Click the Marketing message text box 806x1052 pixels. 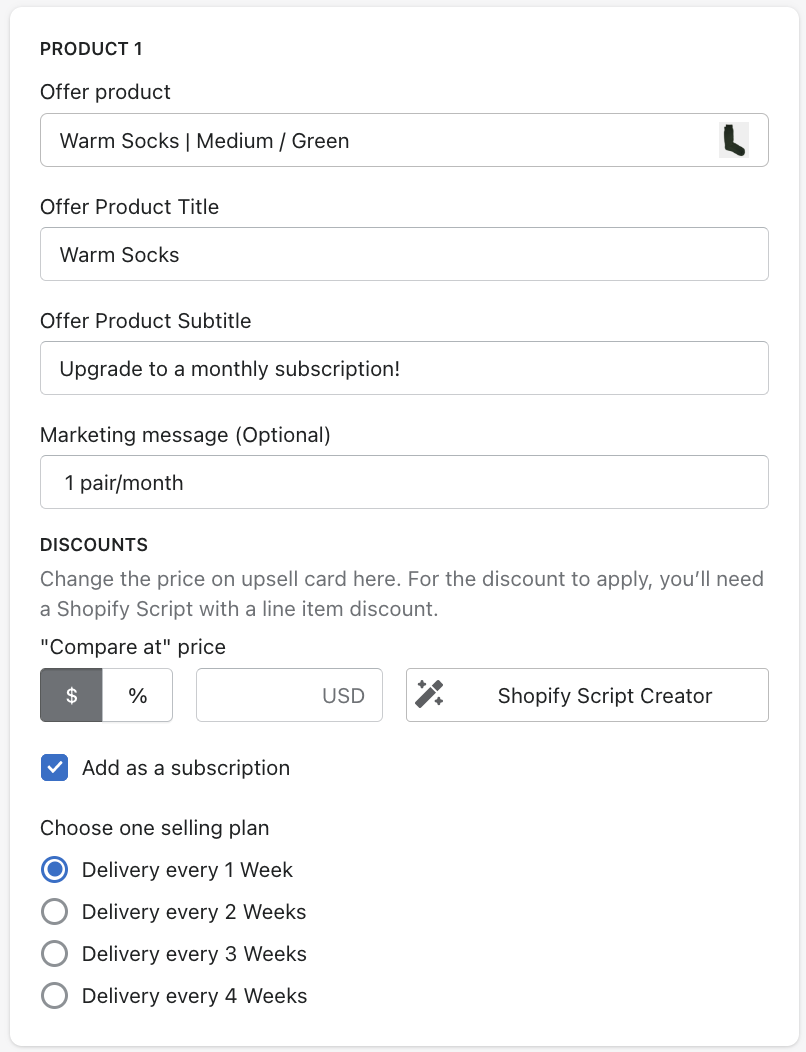pyautogui.click(x=404, y=483)
